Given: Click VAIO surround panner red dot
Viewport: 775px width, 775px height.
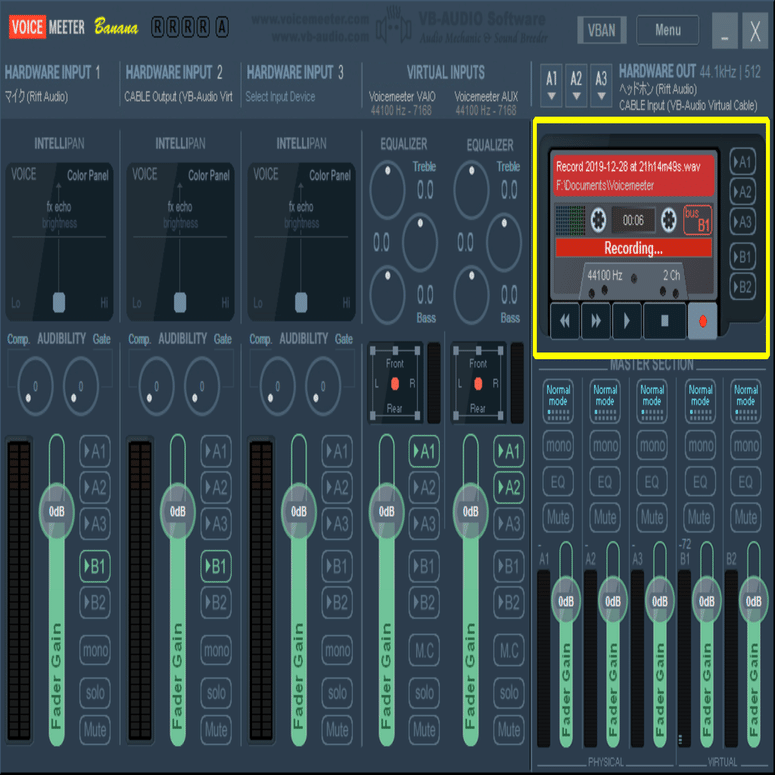Looking at the screenshot, I should [395, 384].
